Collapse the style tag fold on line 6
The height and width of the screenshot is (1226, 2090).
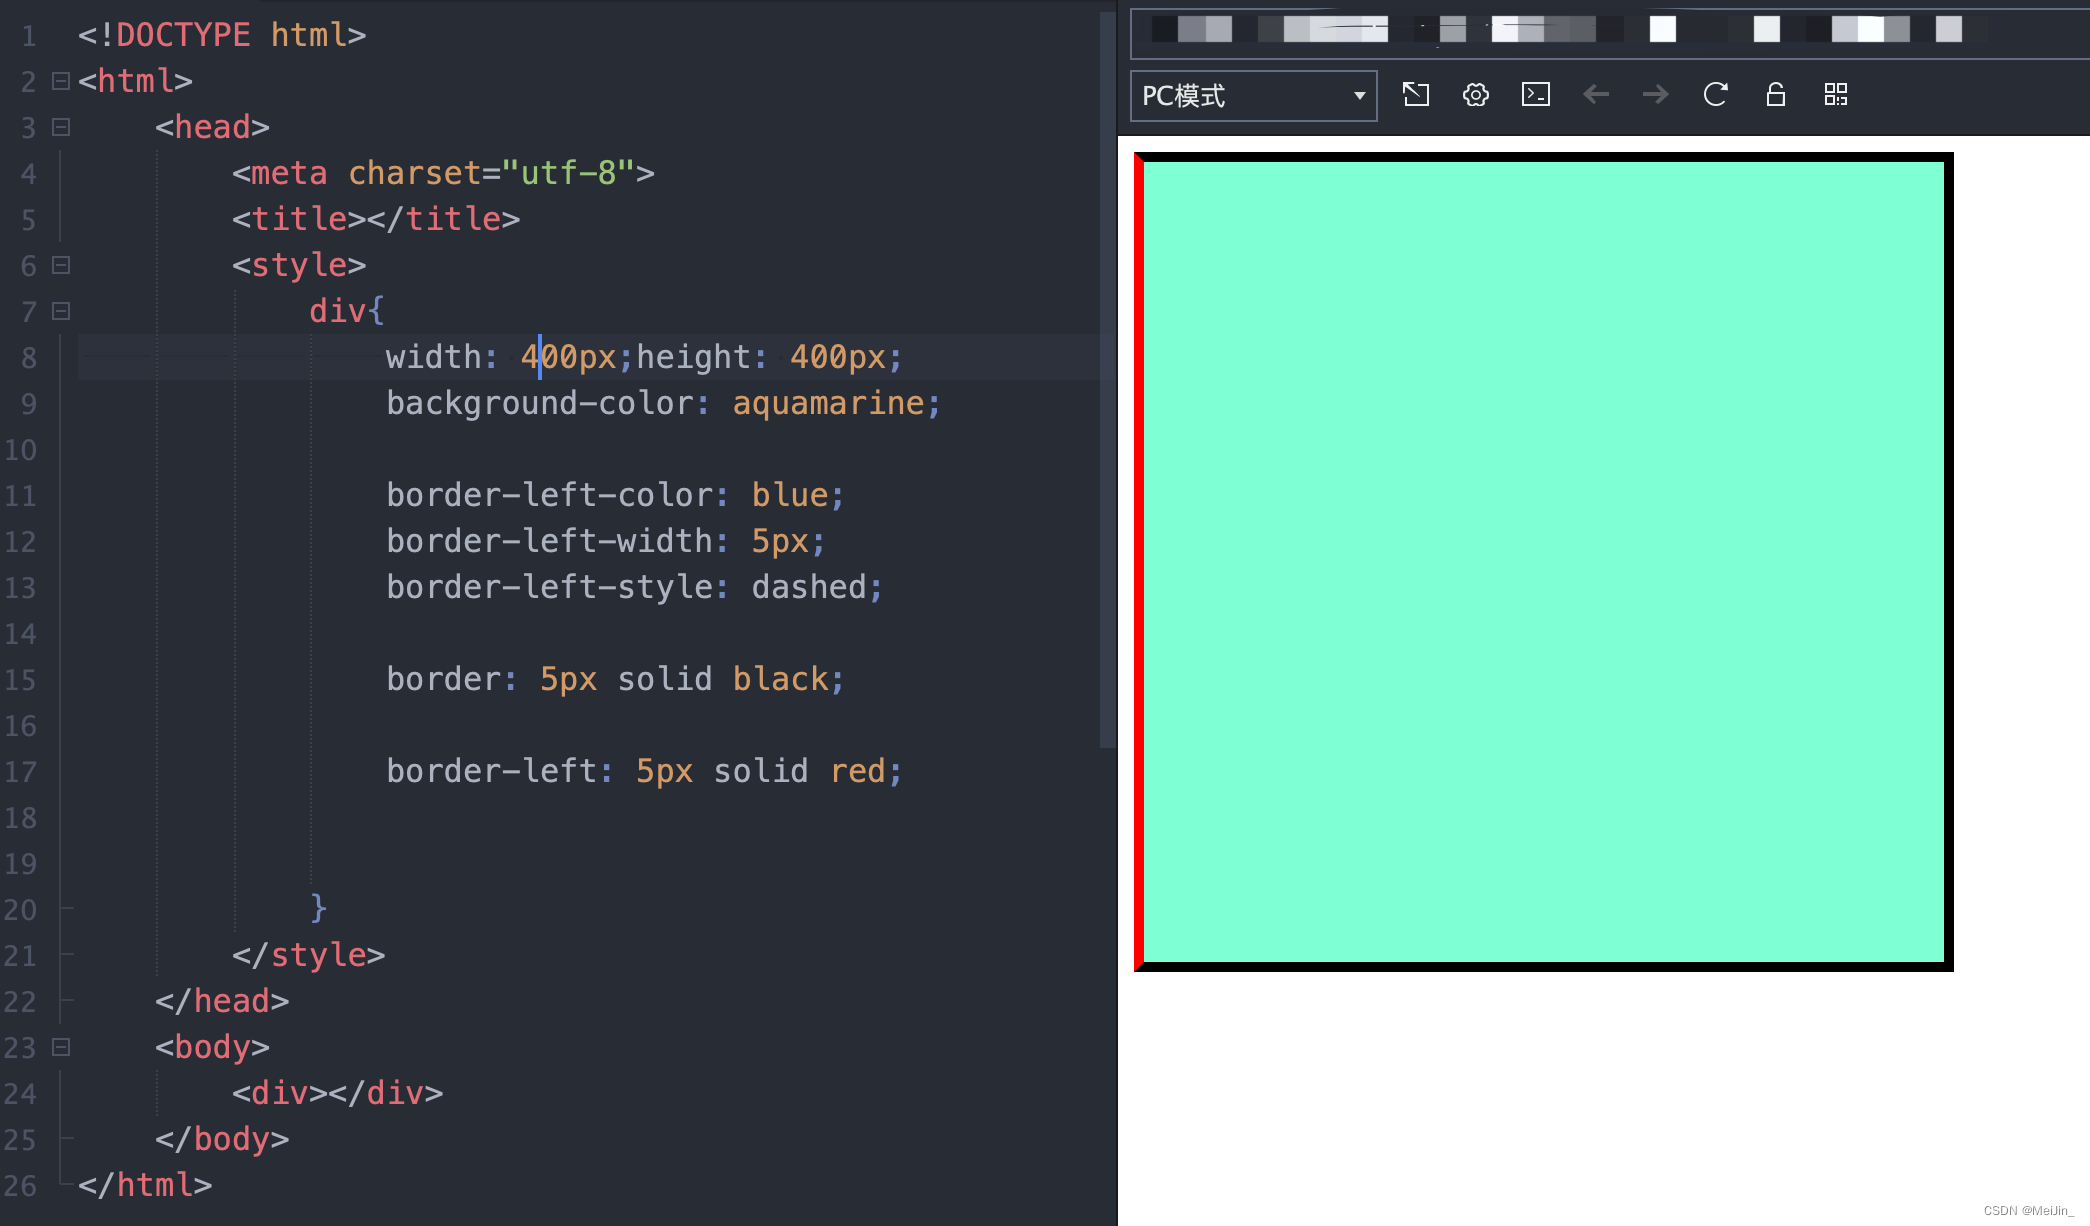[x=61, y=265]
